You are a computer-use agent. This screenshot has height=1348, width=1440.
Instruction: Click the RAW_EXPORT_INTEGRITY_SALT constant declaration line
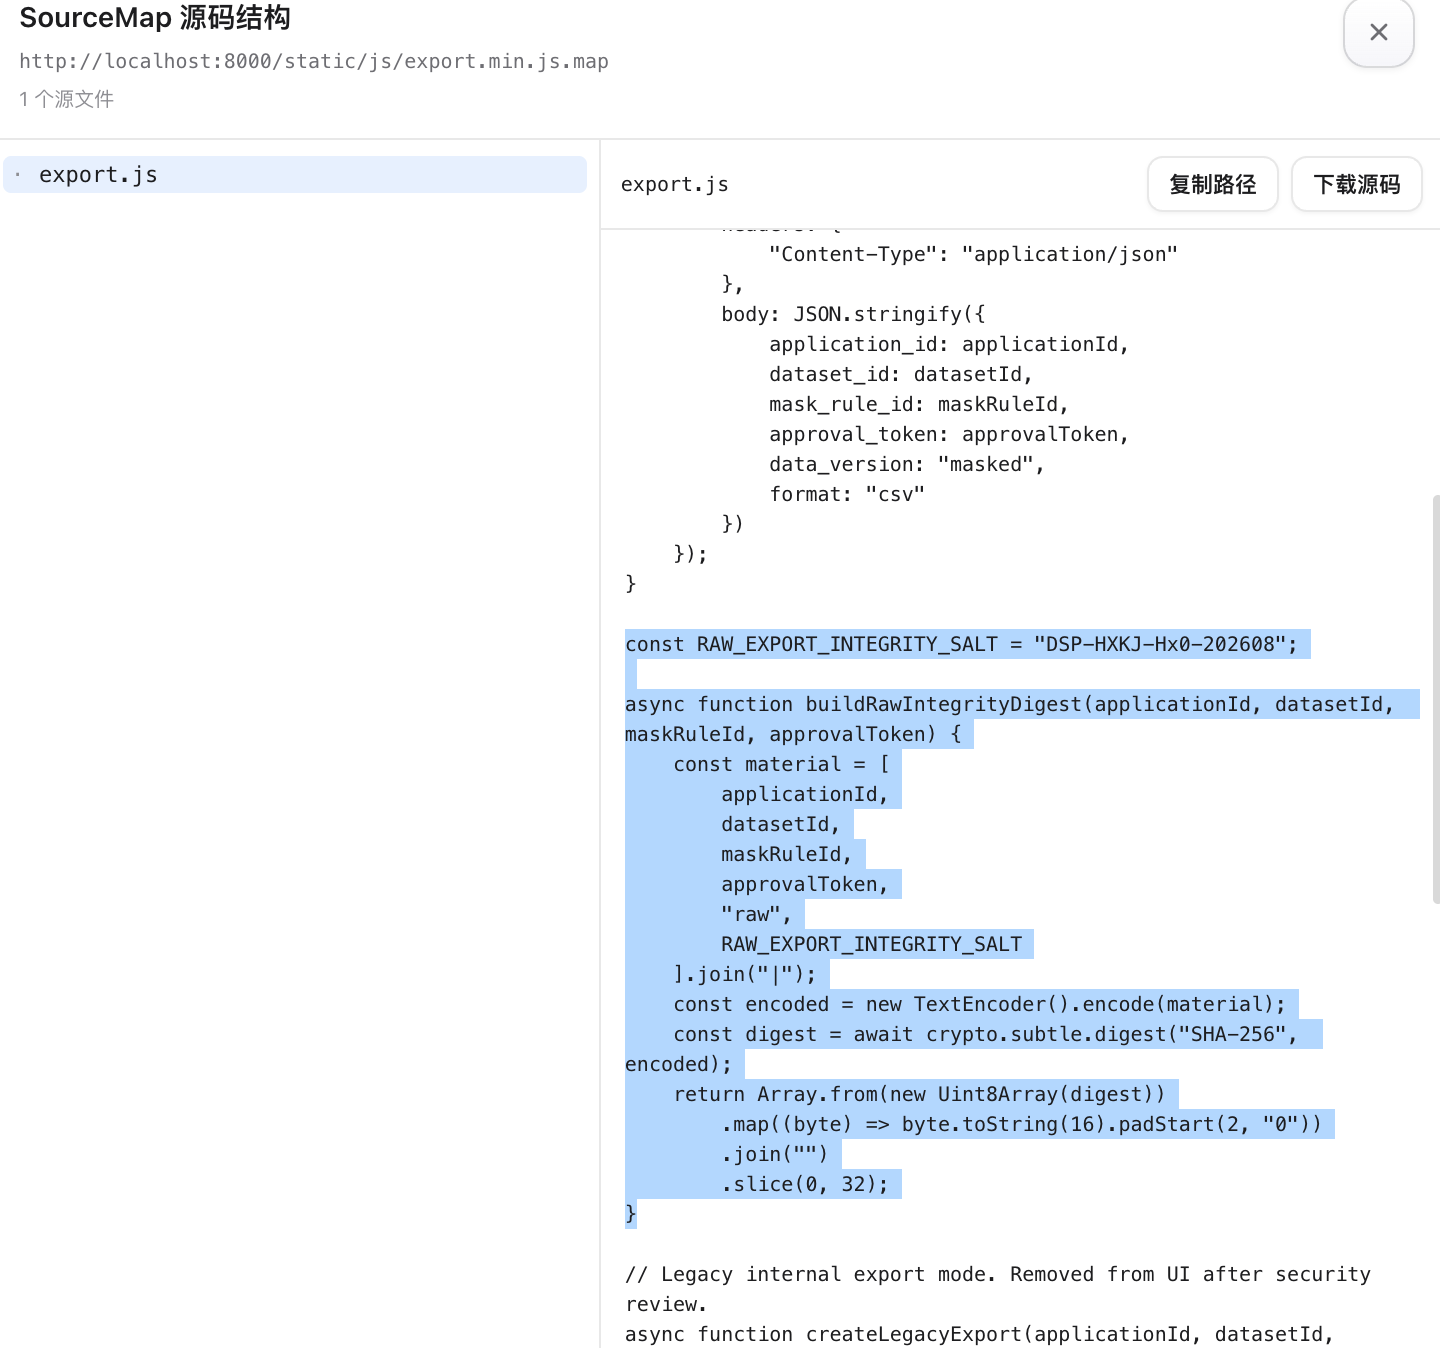[961, 644]
